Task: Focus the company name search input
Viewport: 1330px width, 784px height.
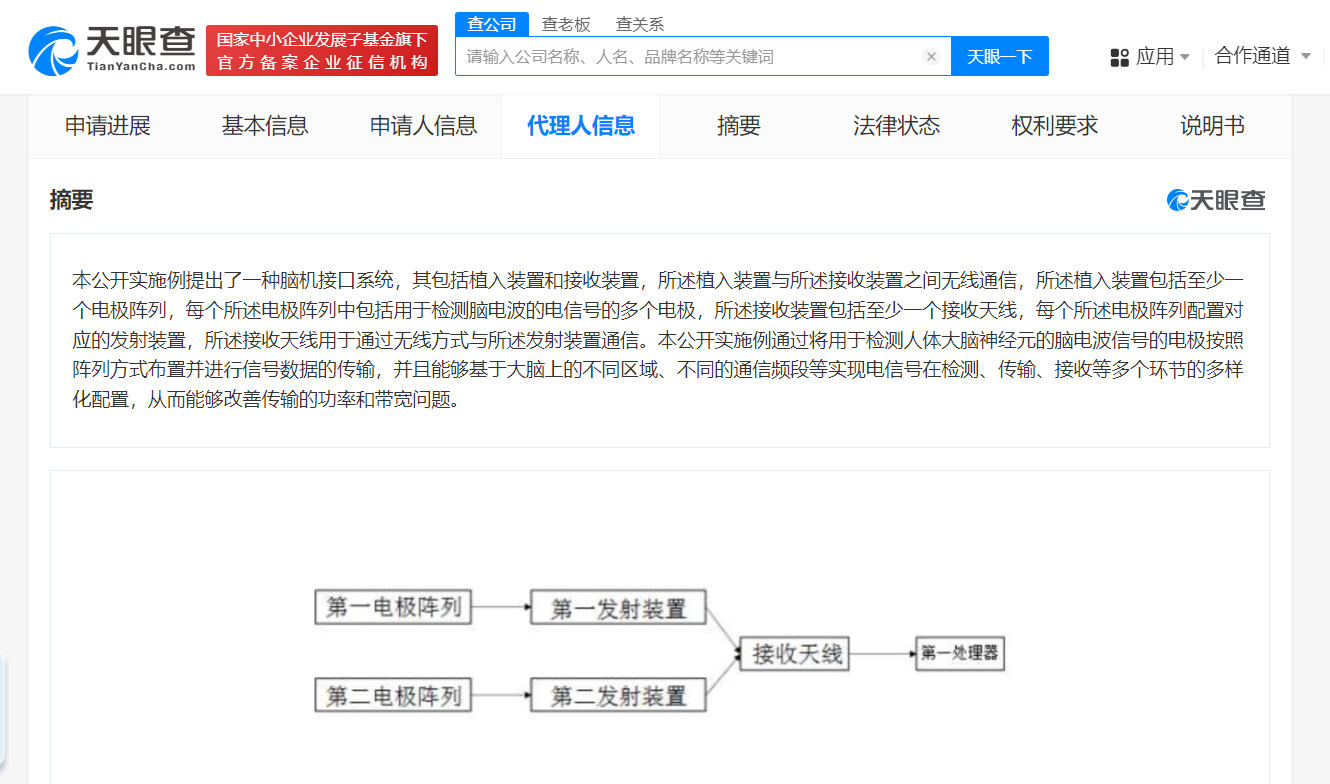Action: click(x=690, y=57)
